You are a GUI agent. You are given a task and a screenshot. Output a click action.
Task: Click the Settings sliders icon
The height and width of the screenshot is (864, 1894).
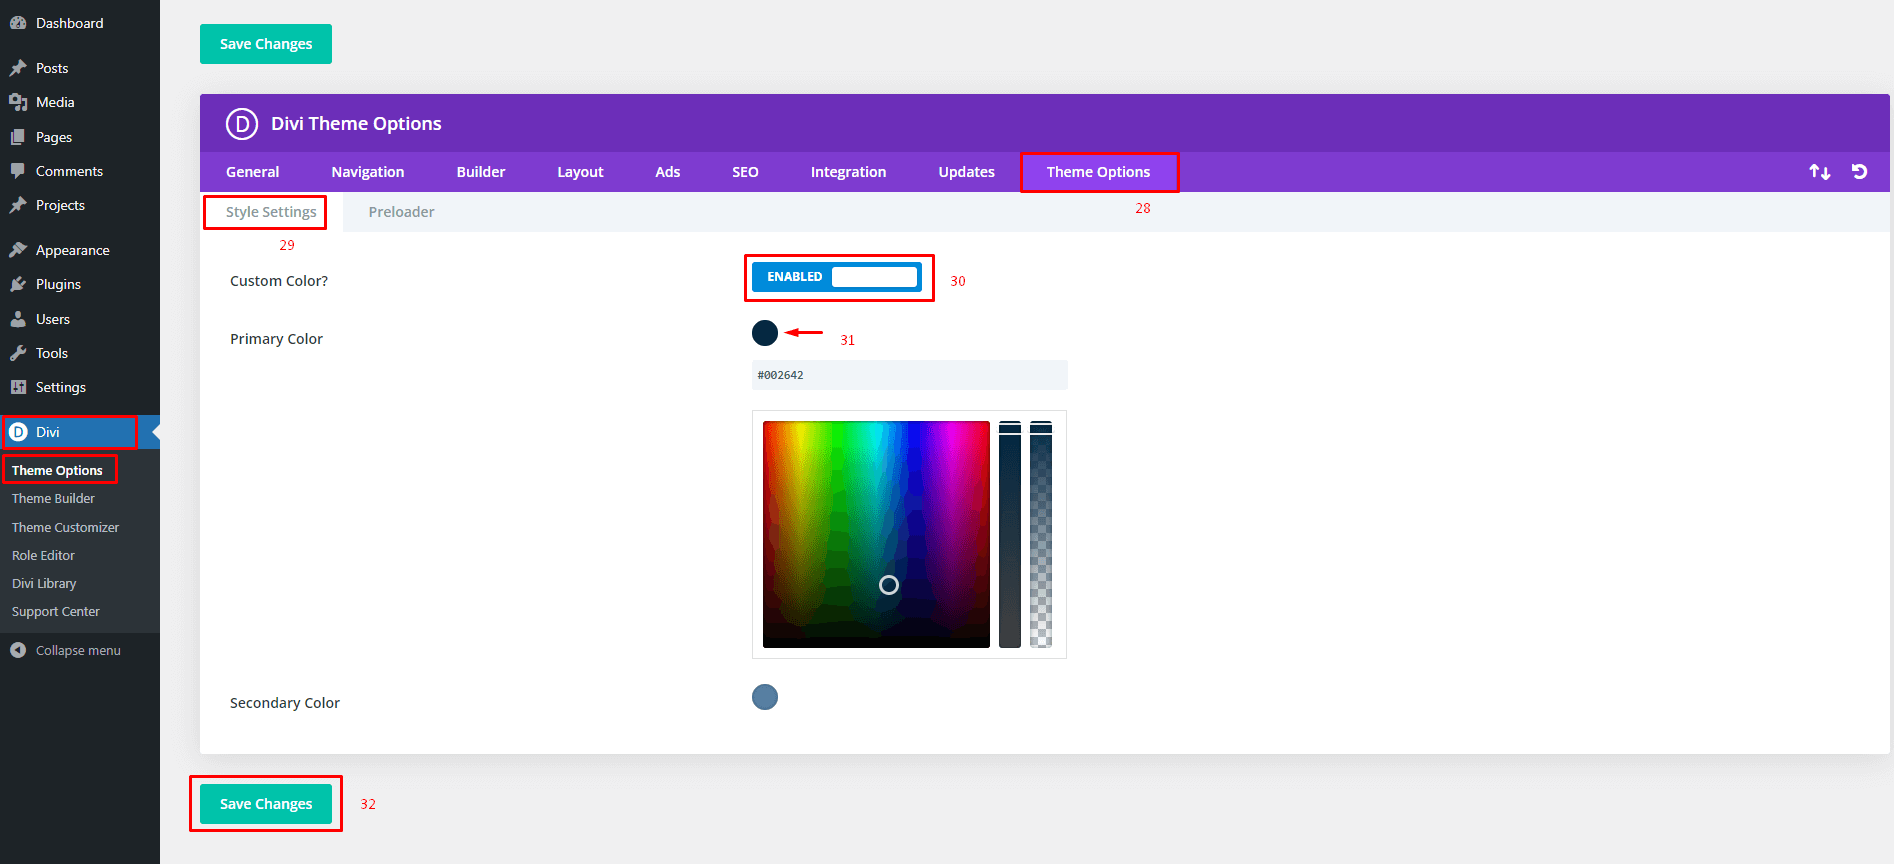(18, 387)
